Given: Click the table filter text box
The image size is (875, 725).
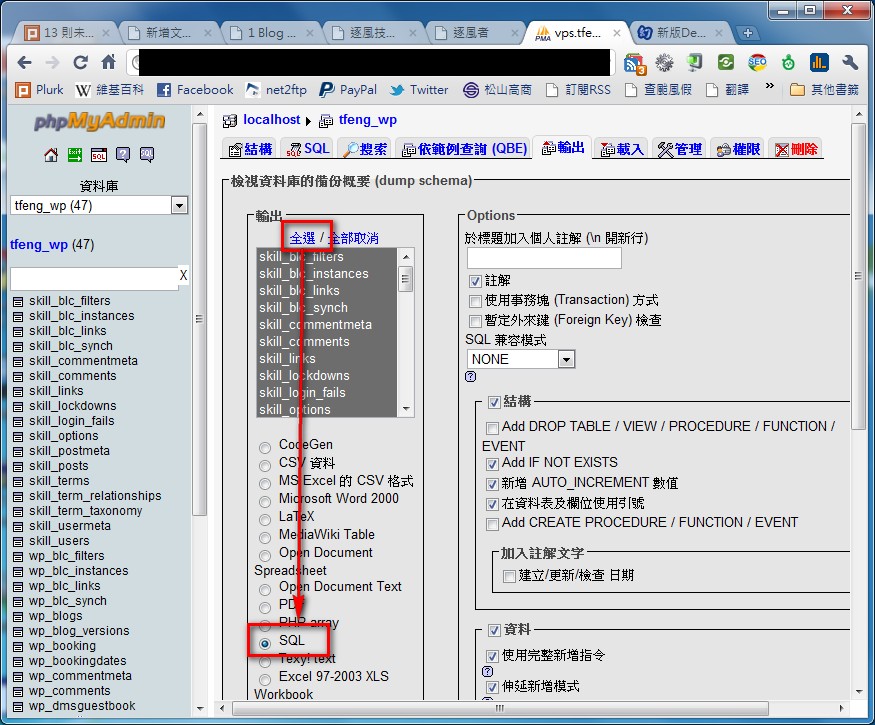Looking at the screenshot, I should point(94,279).
